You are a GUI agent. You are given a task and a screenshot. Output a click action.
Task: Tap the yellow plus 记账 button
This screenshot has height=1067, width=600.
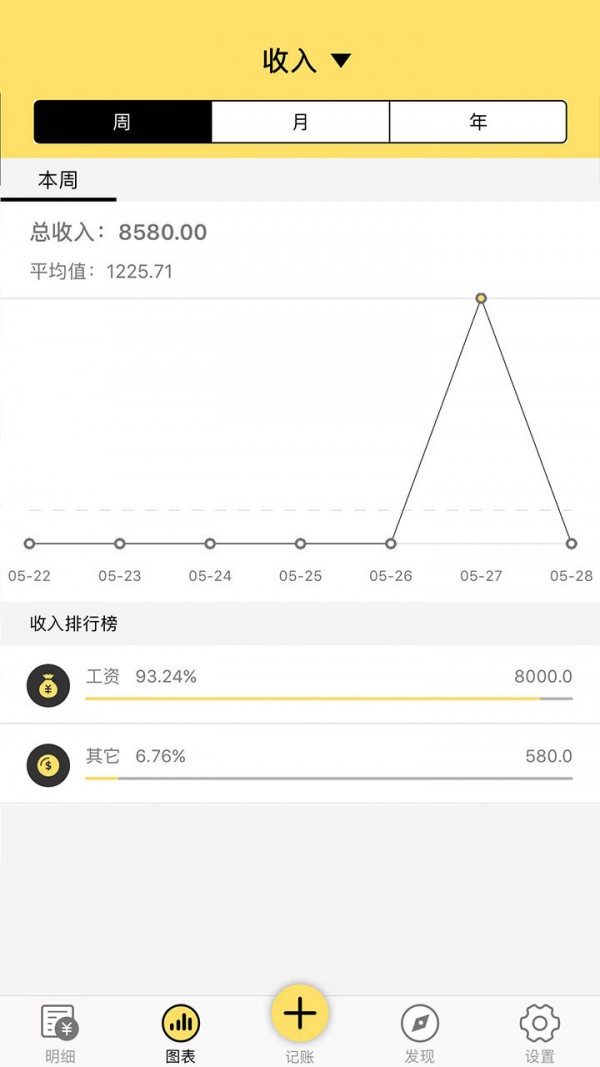pos(300,1014)
